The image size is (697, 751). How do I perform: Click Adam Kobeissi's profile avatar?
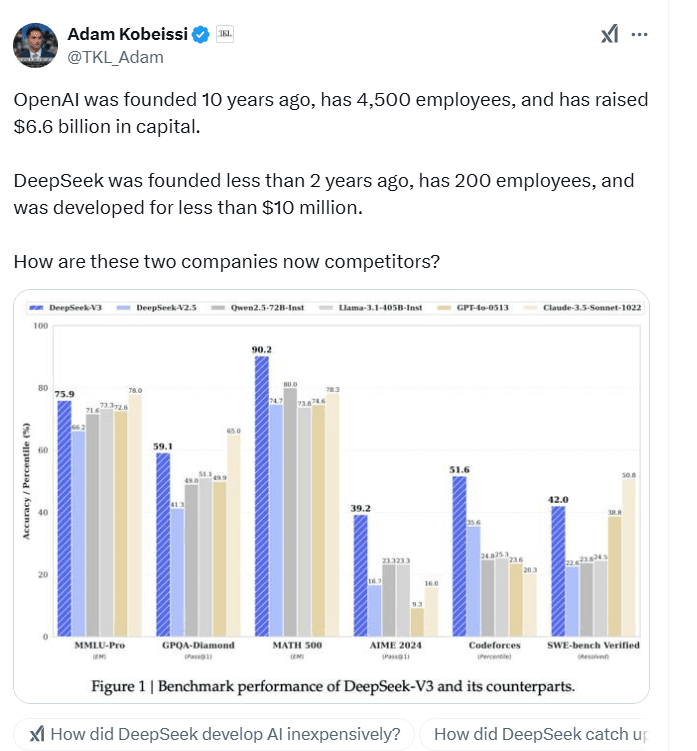(x=35, y=44)
